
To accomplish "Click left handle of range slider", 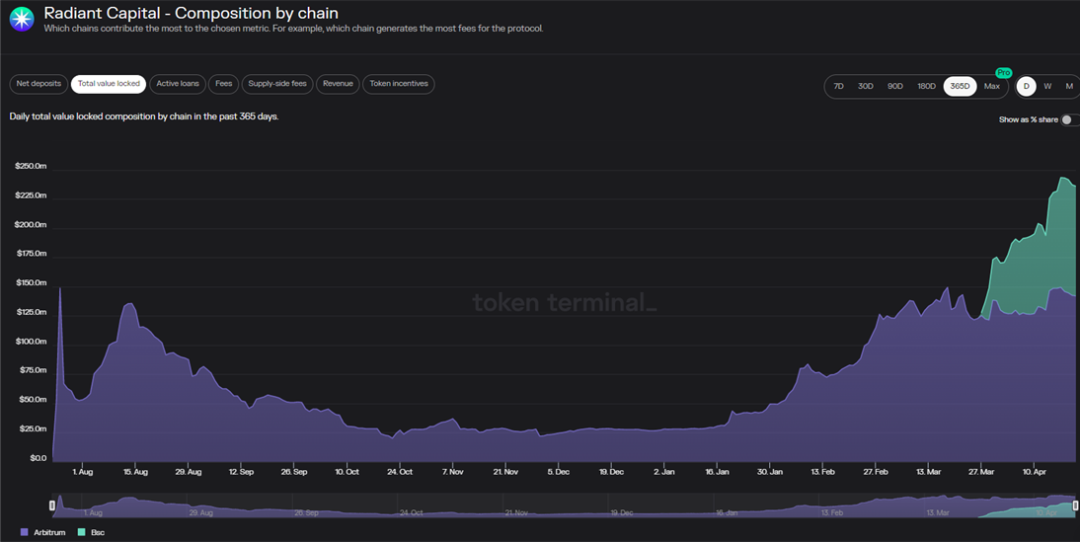I will (52, 505).
